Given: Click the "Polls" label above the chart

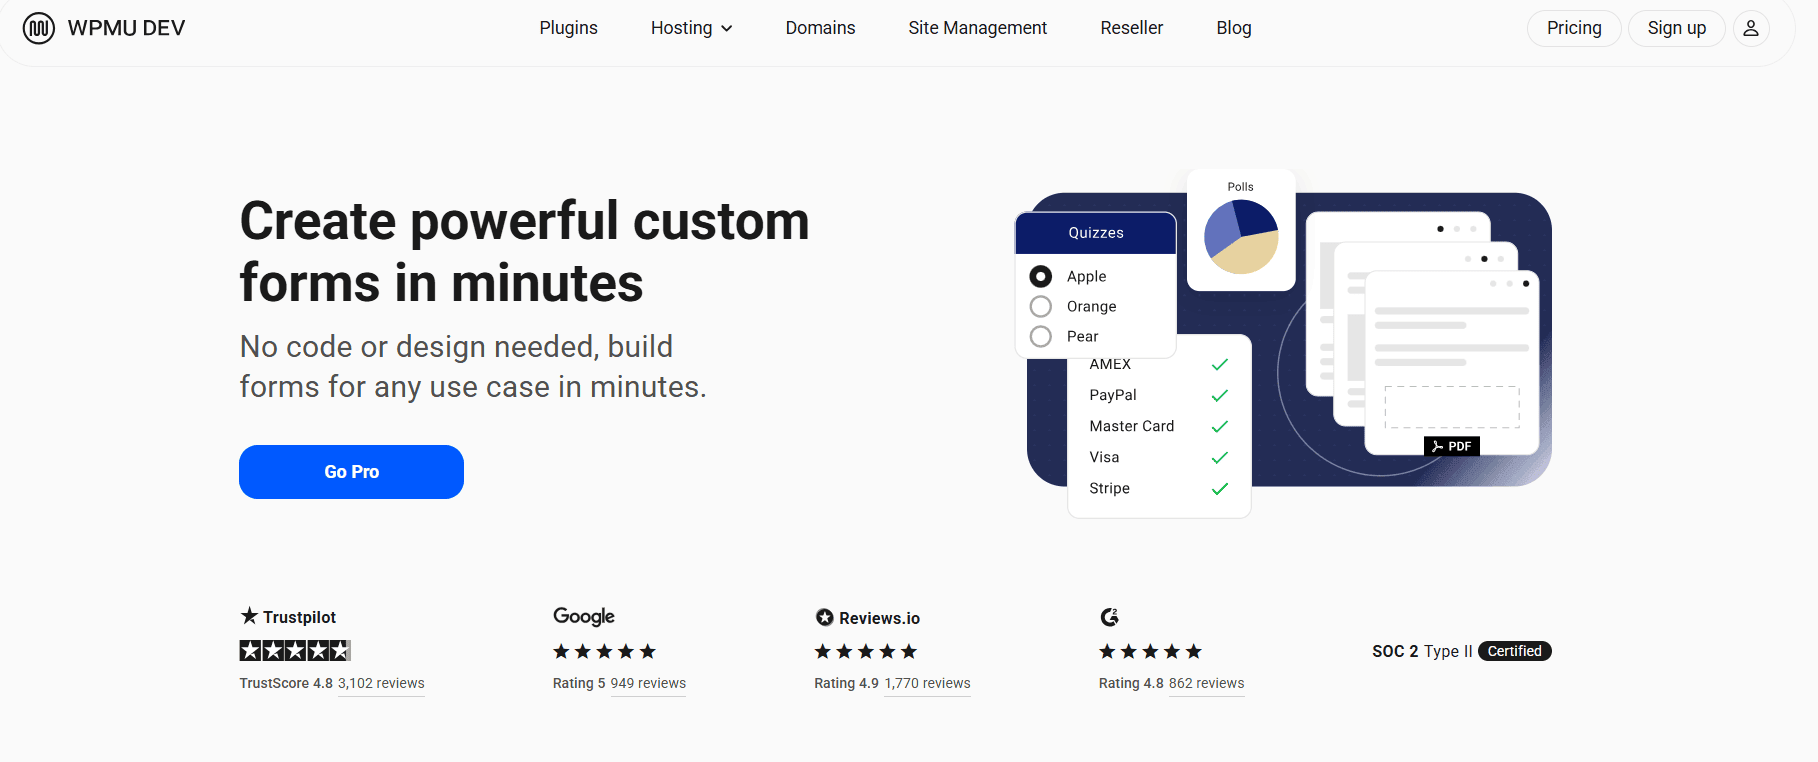Looking at the screenshot, I should pyautogui.click(x=1241, y=187).
